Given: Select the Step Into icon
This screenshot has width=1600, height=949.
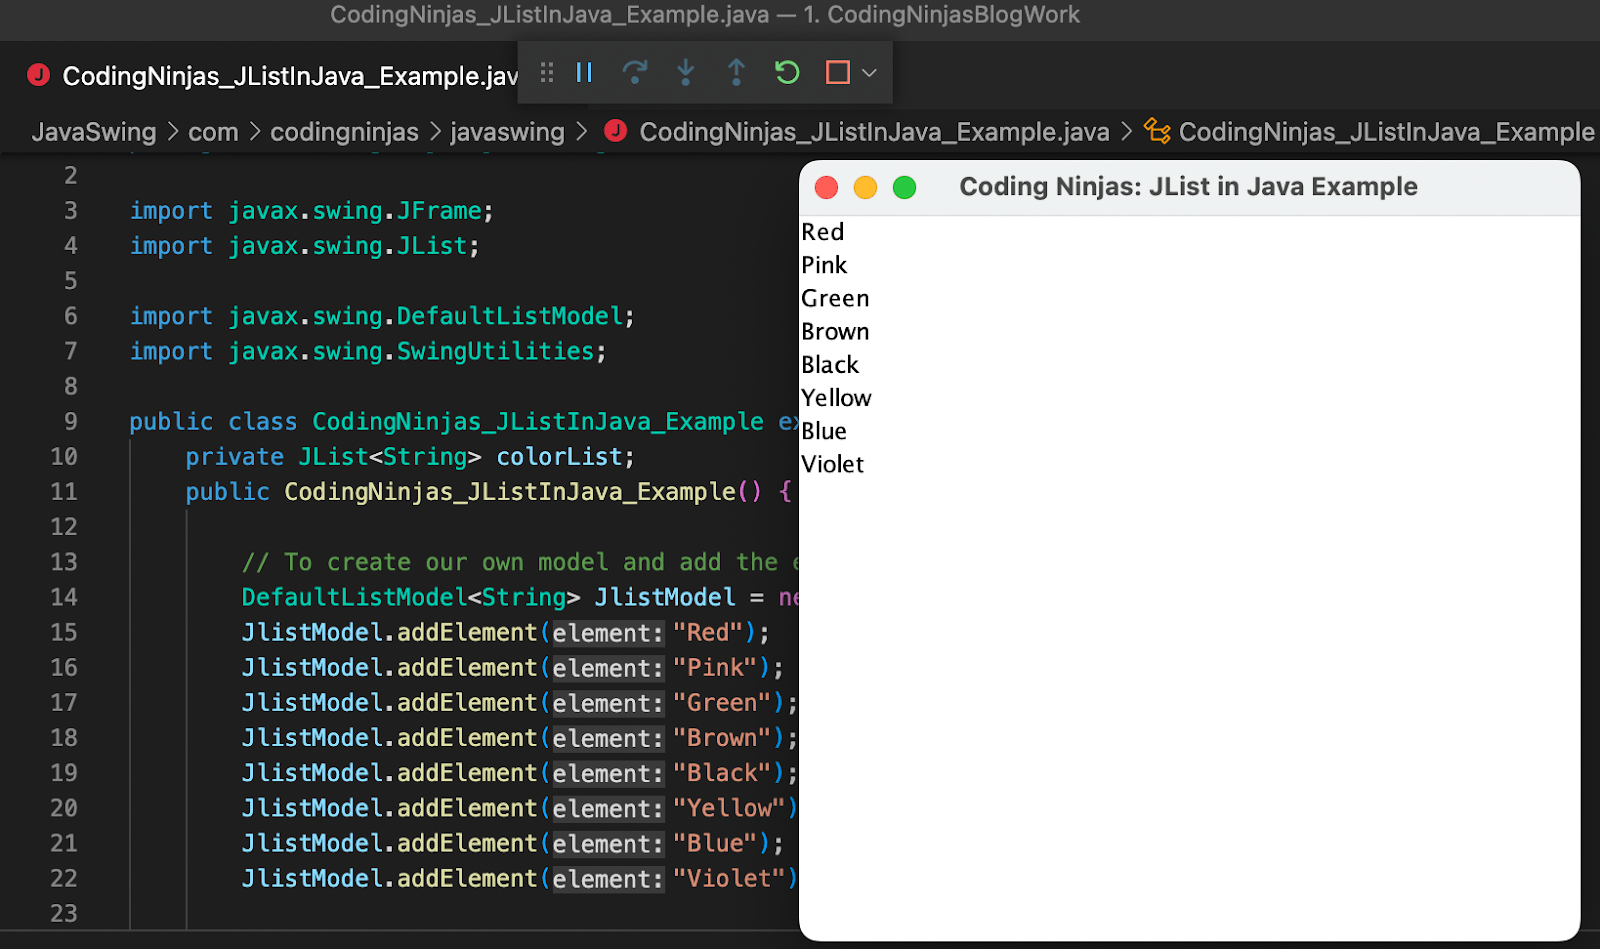Looking at the screenshot, I should pyautogui.click(x=686, y=72).
